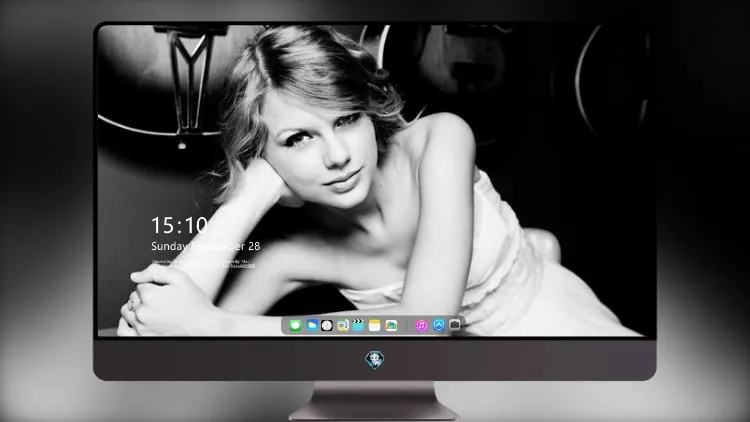The image size is (750, 422).
Task: Click the diamond logo on monitor chin
Action: [x=375, y=360]
